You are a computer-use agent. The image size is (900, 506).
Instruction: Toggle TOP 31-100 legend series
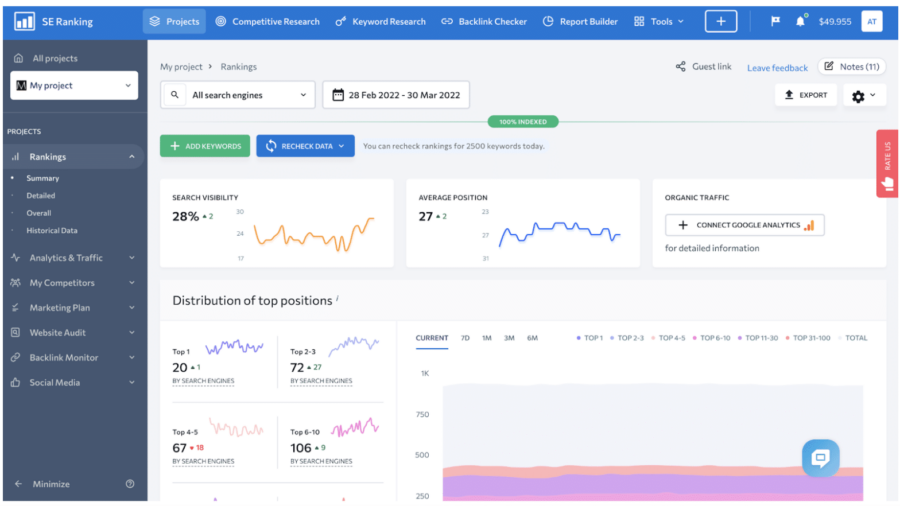(808, 338)
